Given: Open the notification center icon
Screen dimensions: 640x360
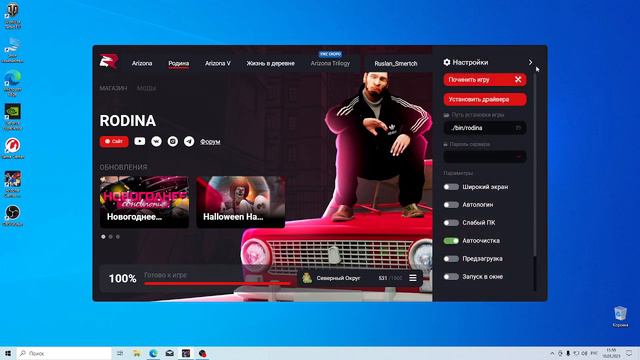Looking at the screenshot, I should [629, 353].
